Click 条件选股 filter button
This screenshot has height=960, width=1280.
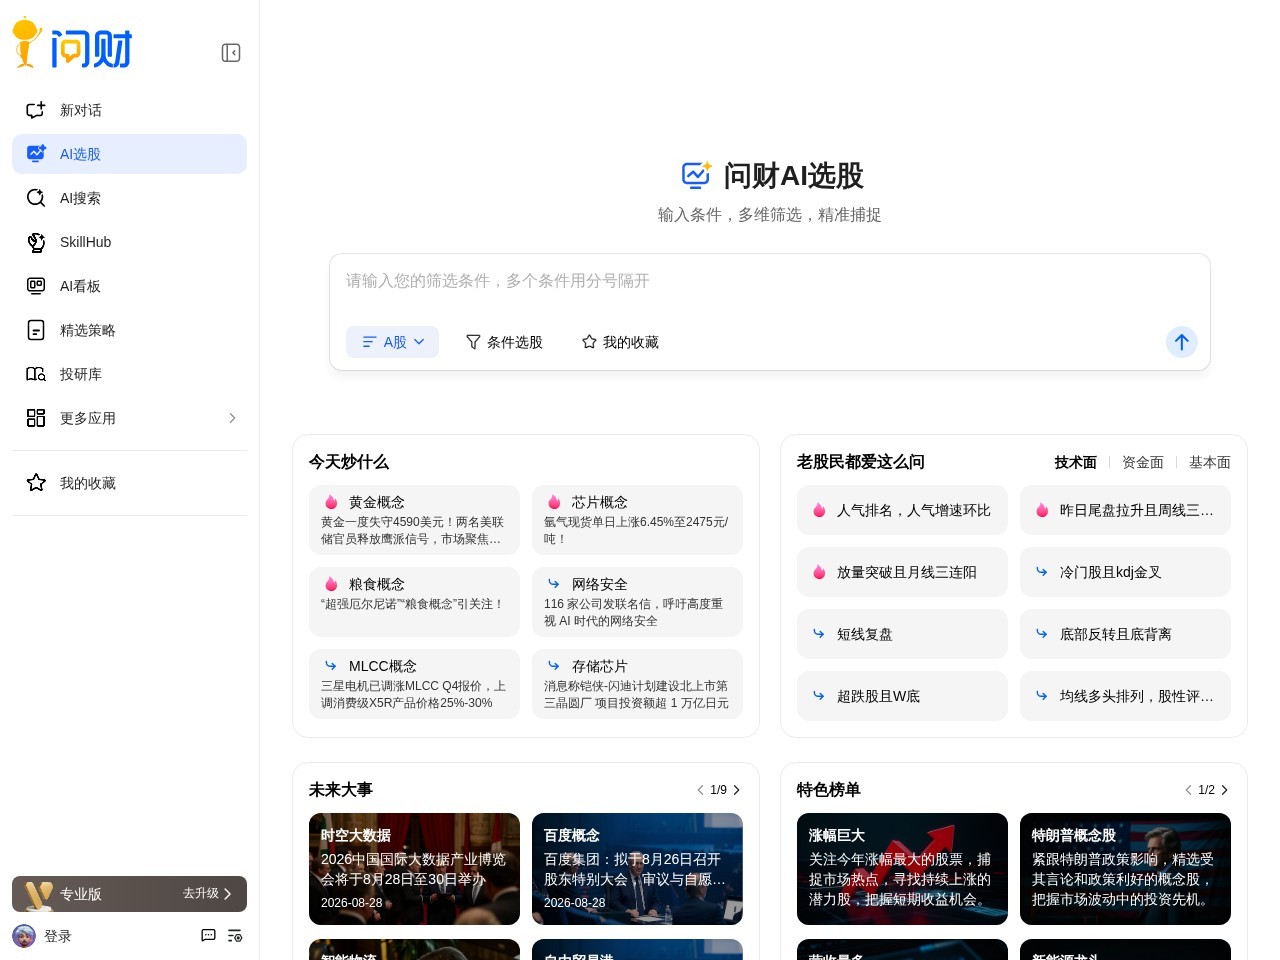(x=504, y=342)
